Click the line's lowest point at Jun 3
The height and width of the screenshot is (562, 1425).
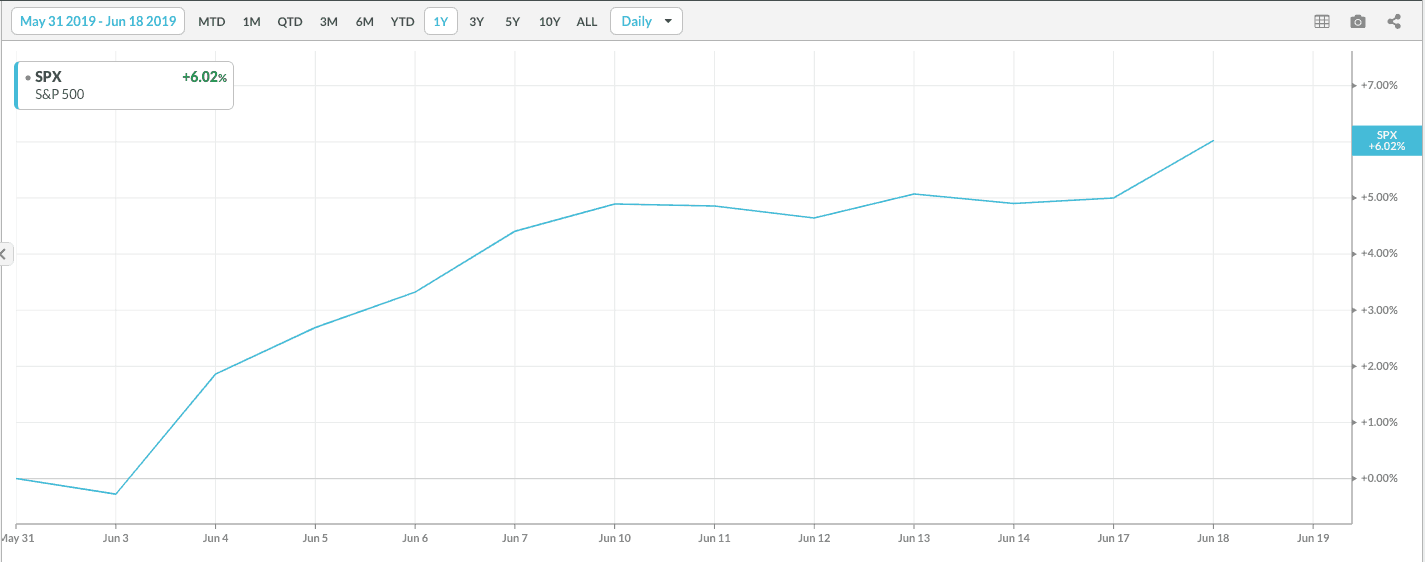[x=116, y=494]
